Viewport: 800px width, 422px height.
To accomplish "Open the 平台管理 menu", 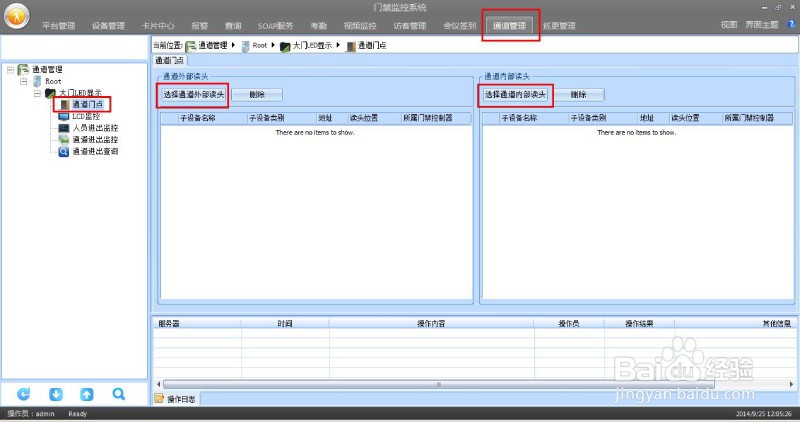I will 58,26.
